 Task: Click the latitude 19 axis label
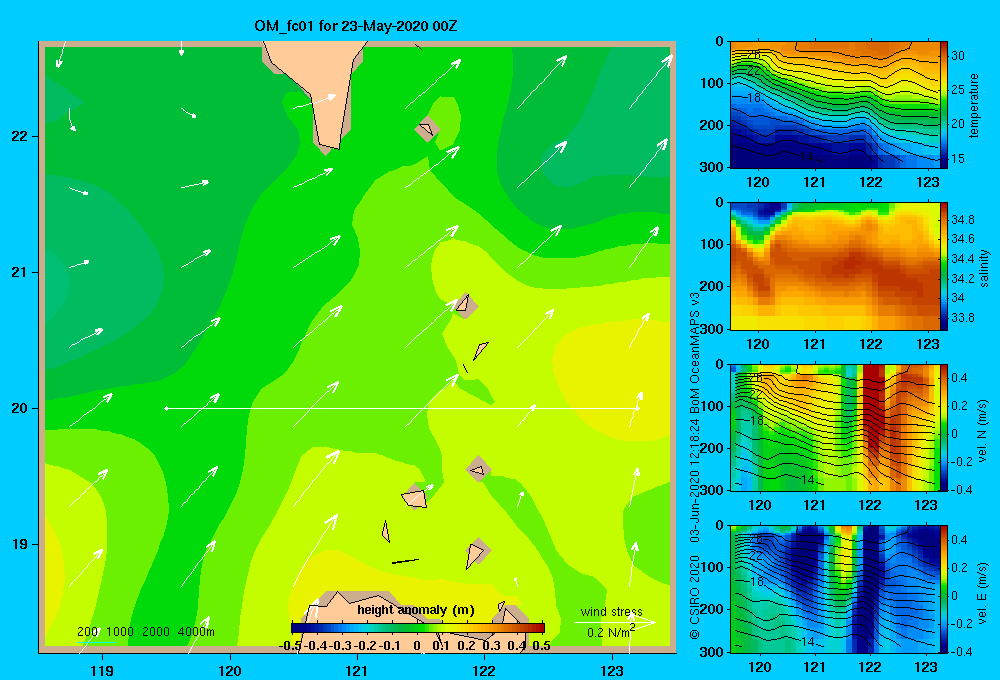(x=19, y=544)
